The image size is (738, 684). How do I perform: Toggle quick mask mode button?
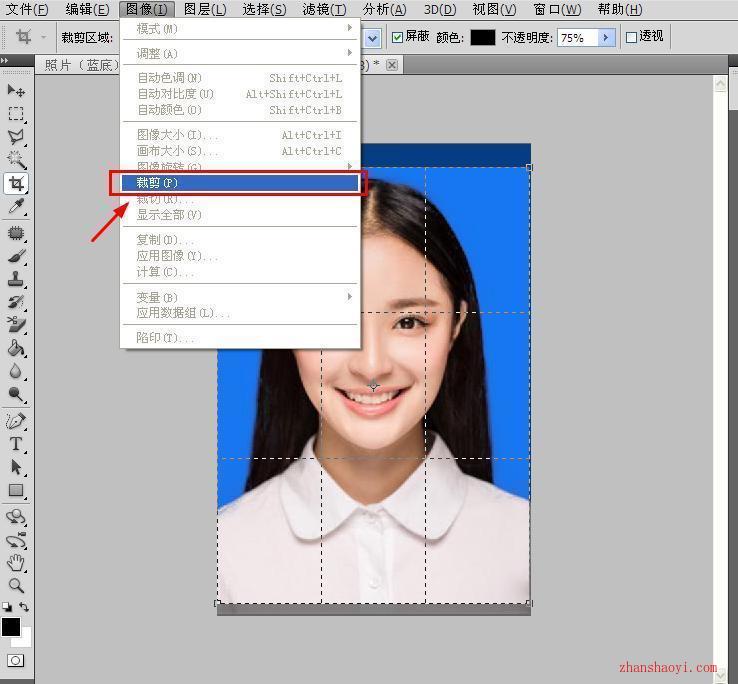pos(15,660)
